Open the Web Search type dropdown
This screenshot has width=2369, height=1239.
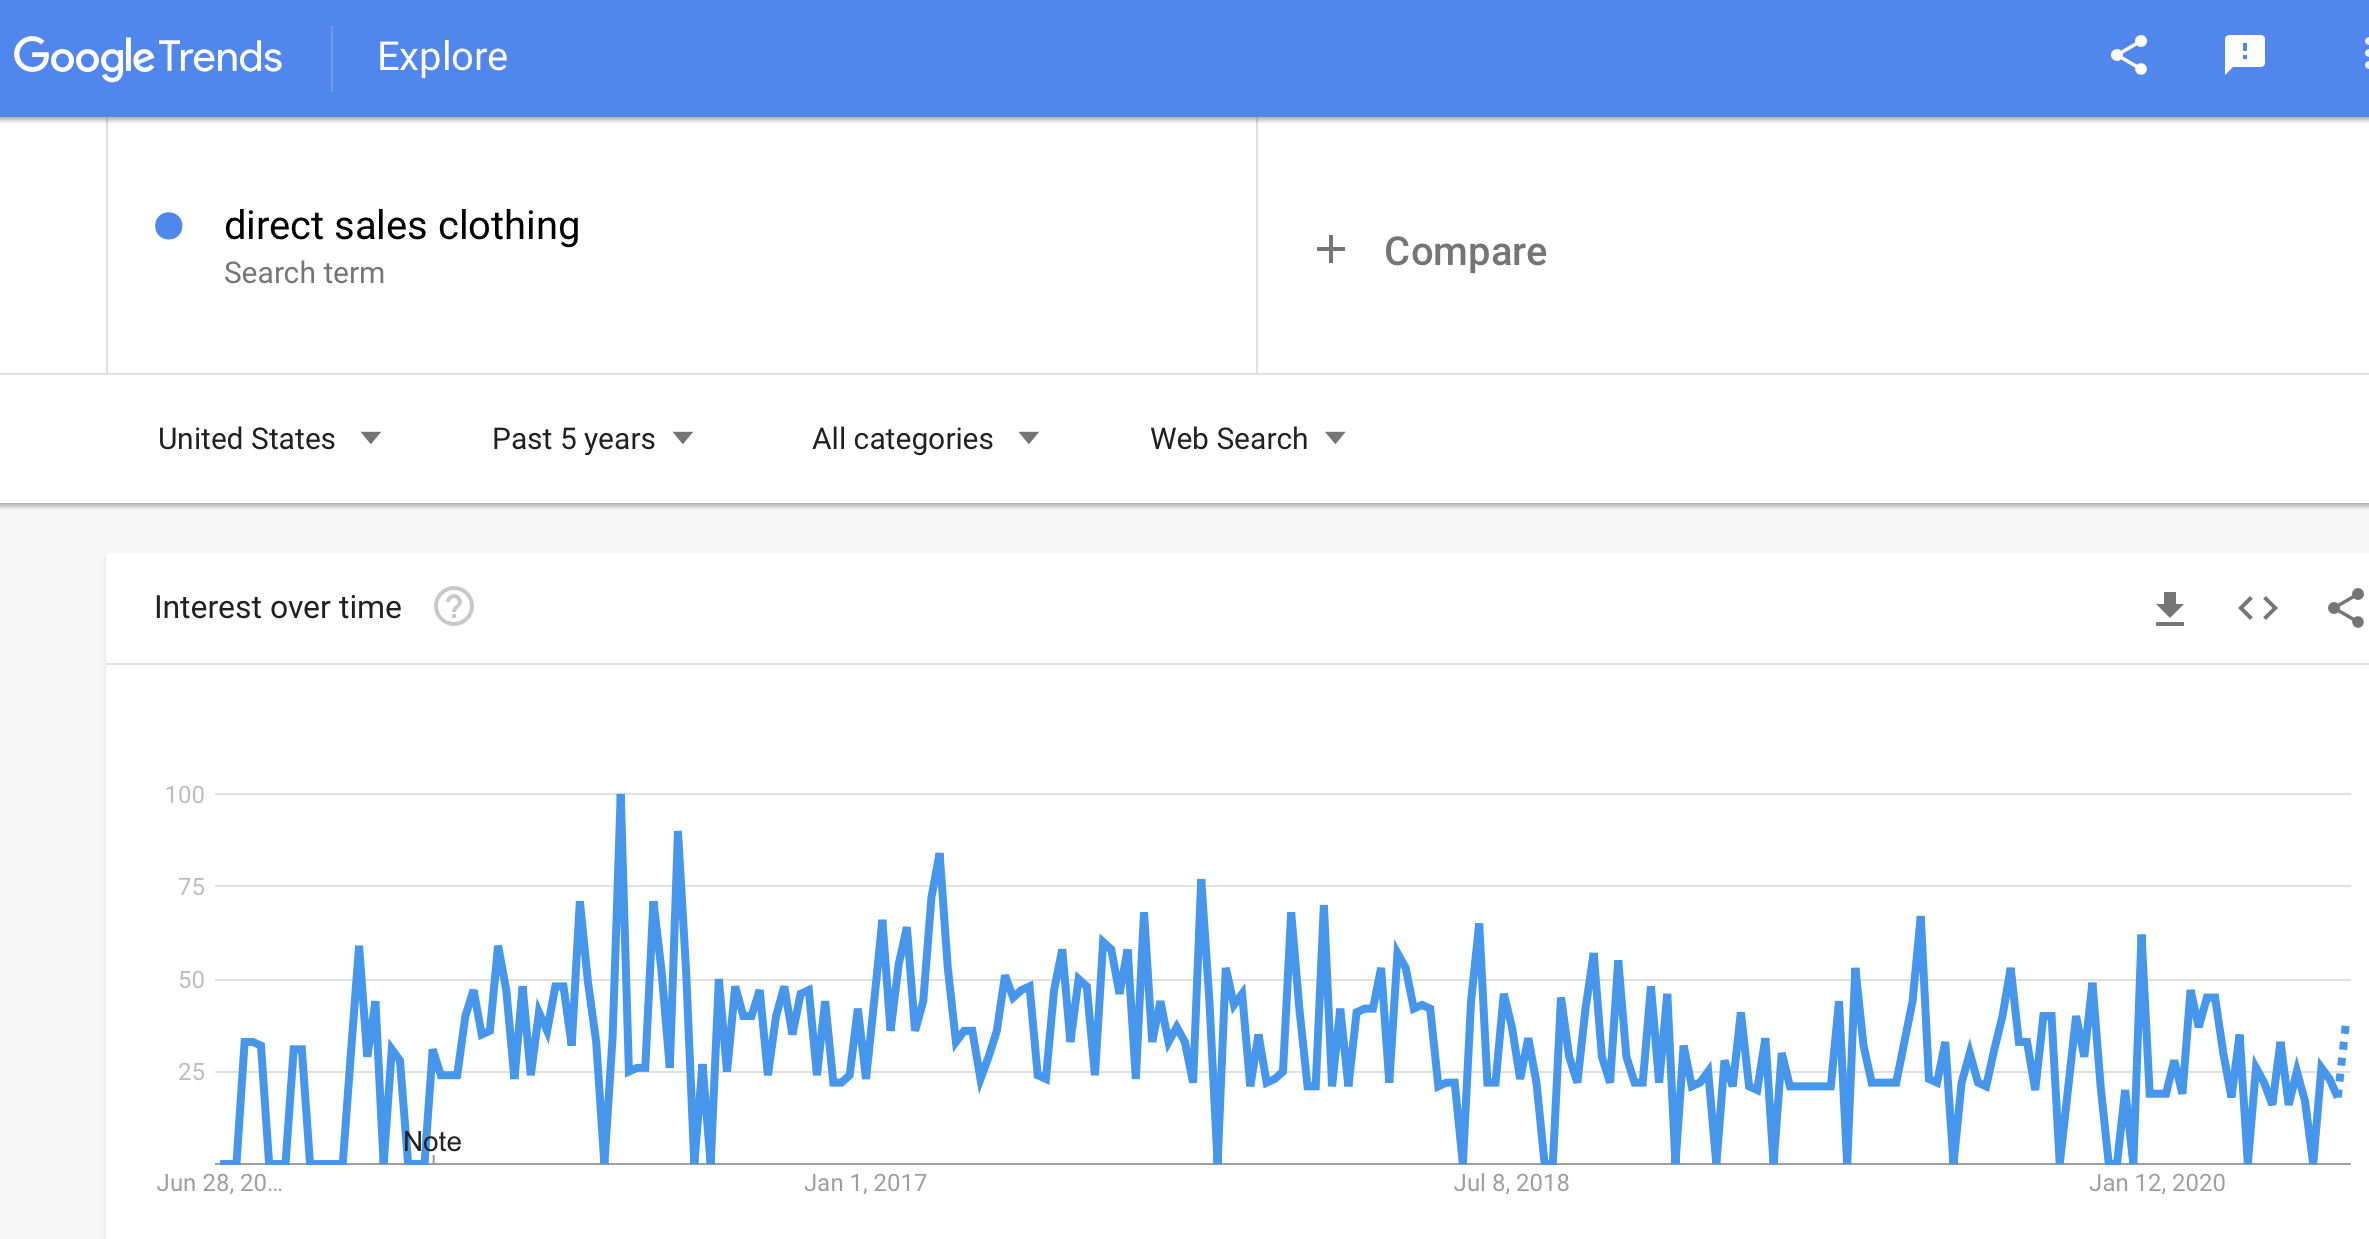pyautogui.click(x=1247, y=439)
